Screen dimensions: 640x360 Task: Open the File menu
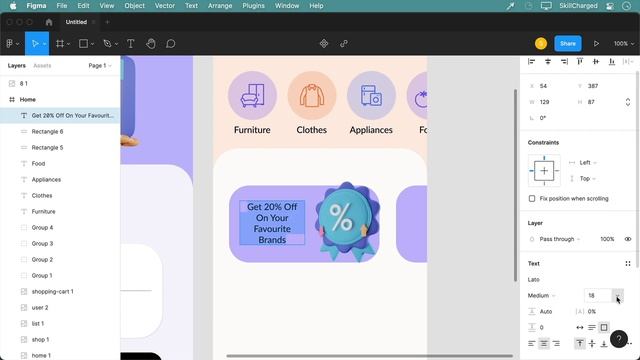pyautogui.click(x=62, y=6)
